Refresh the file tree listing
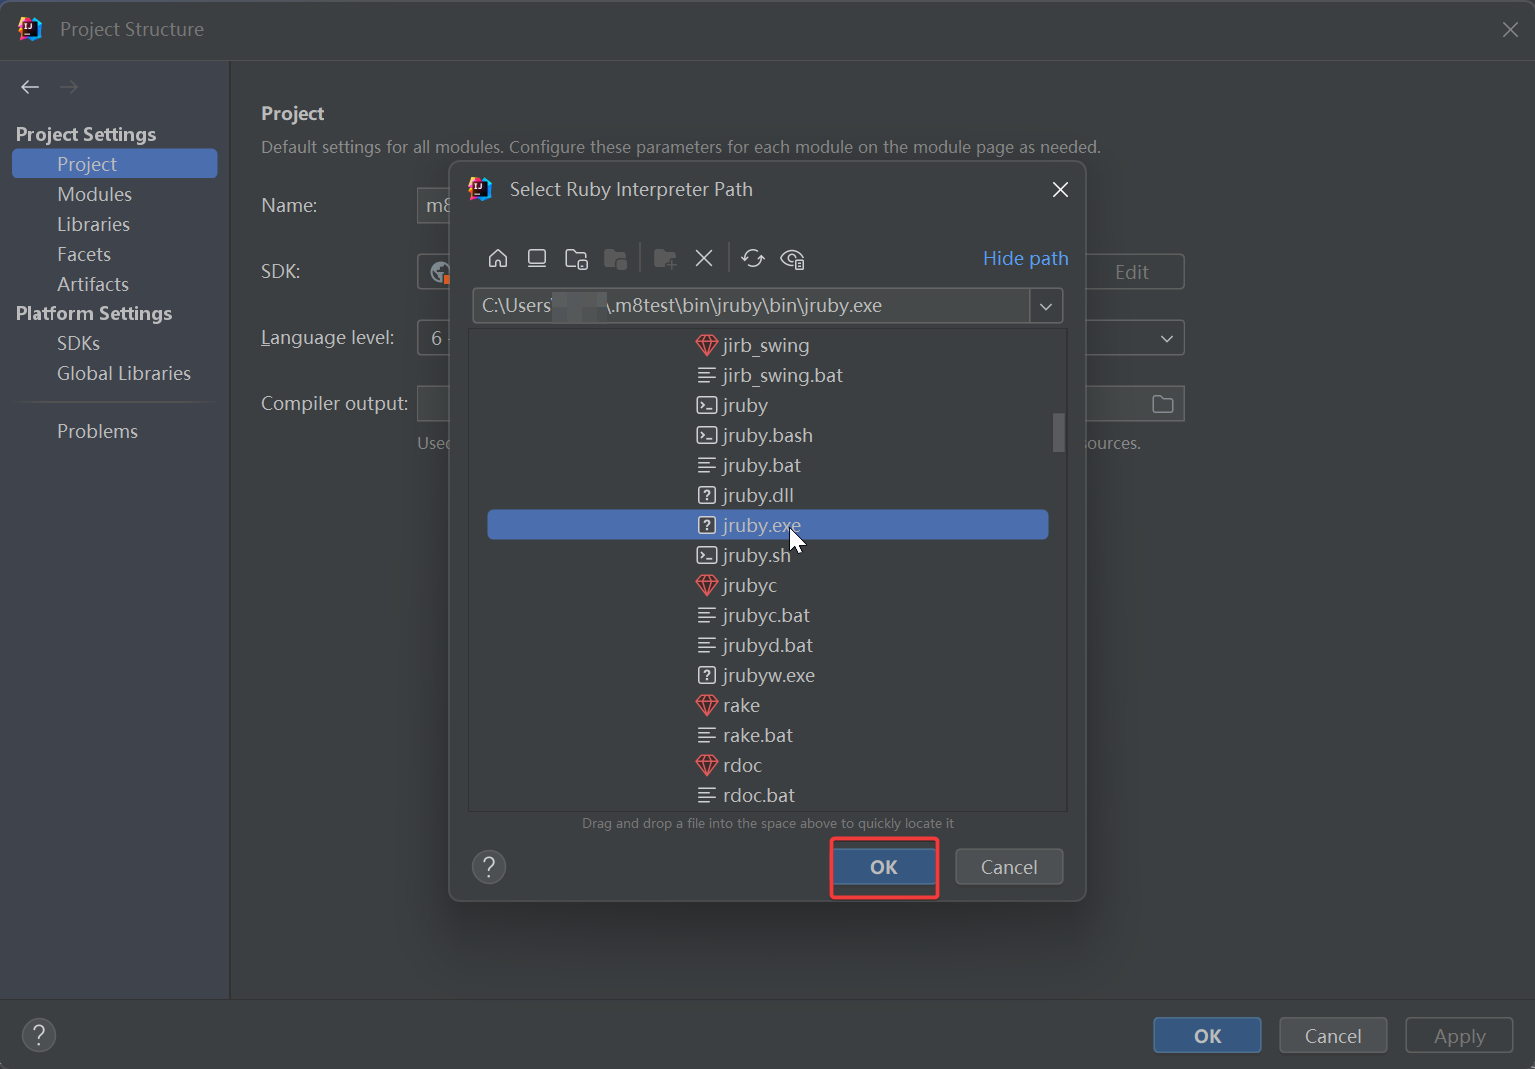Viewport: 1535px width, 1069px height. [753, 259]
